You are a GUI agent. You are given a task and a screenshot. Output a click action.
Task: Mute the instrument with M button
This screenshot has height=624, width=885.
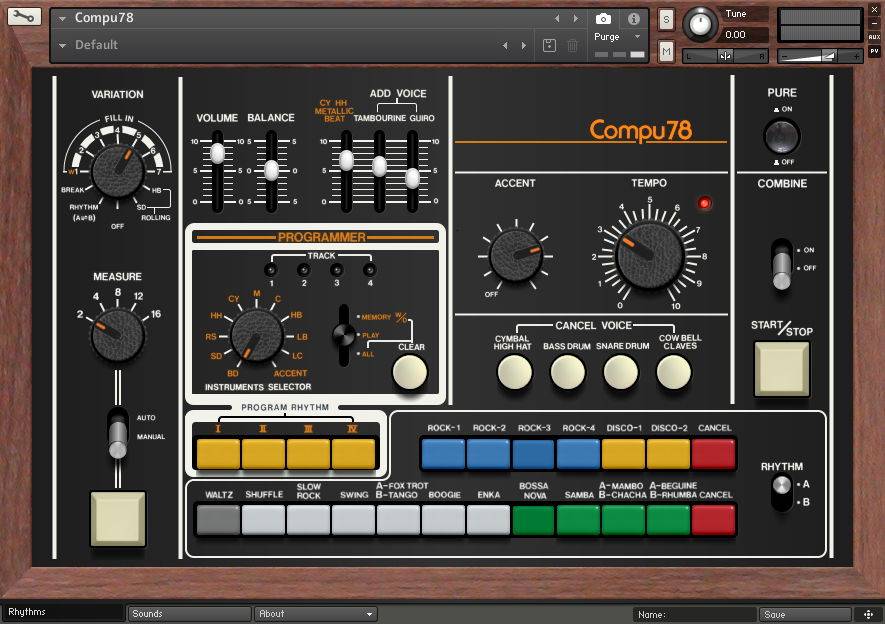pyautogui.click(x=667, y=50)
